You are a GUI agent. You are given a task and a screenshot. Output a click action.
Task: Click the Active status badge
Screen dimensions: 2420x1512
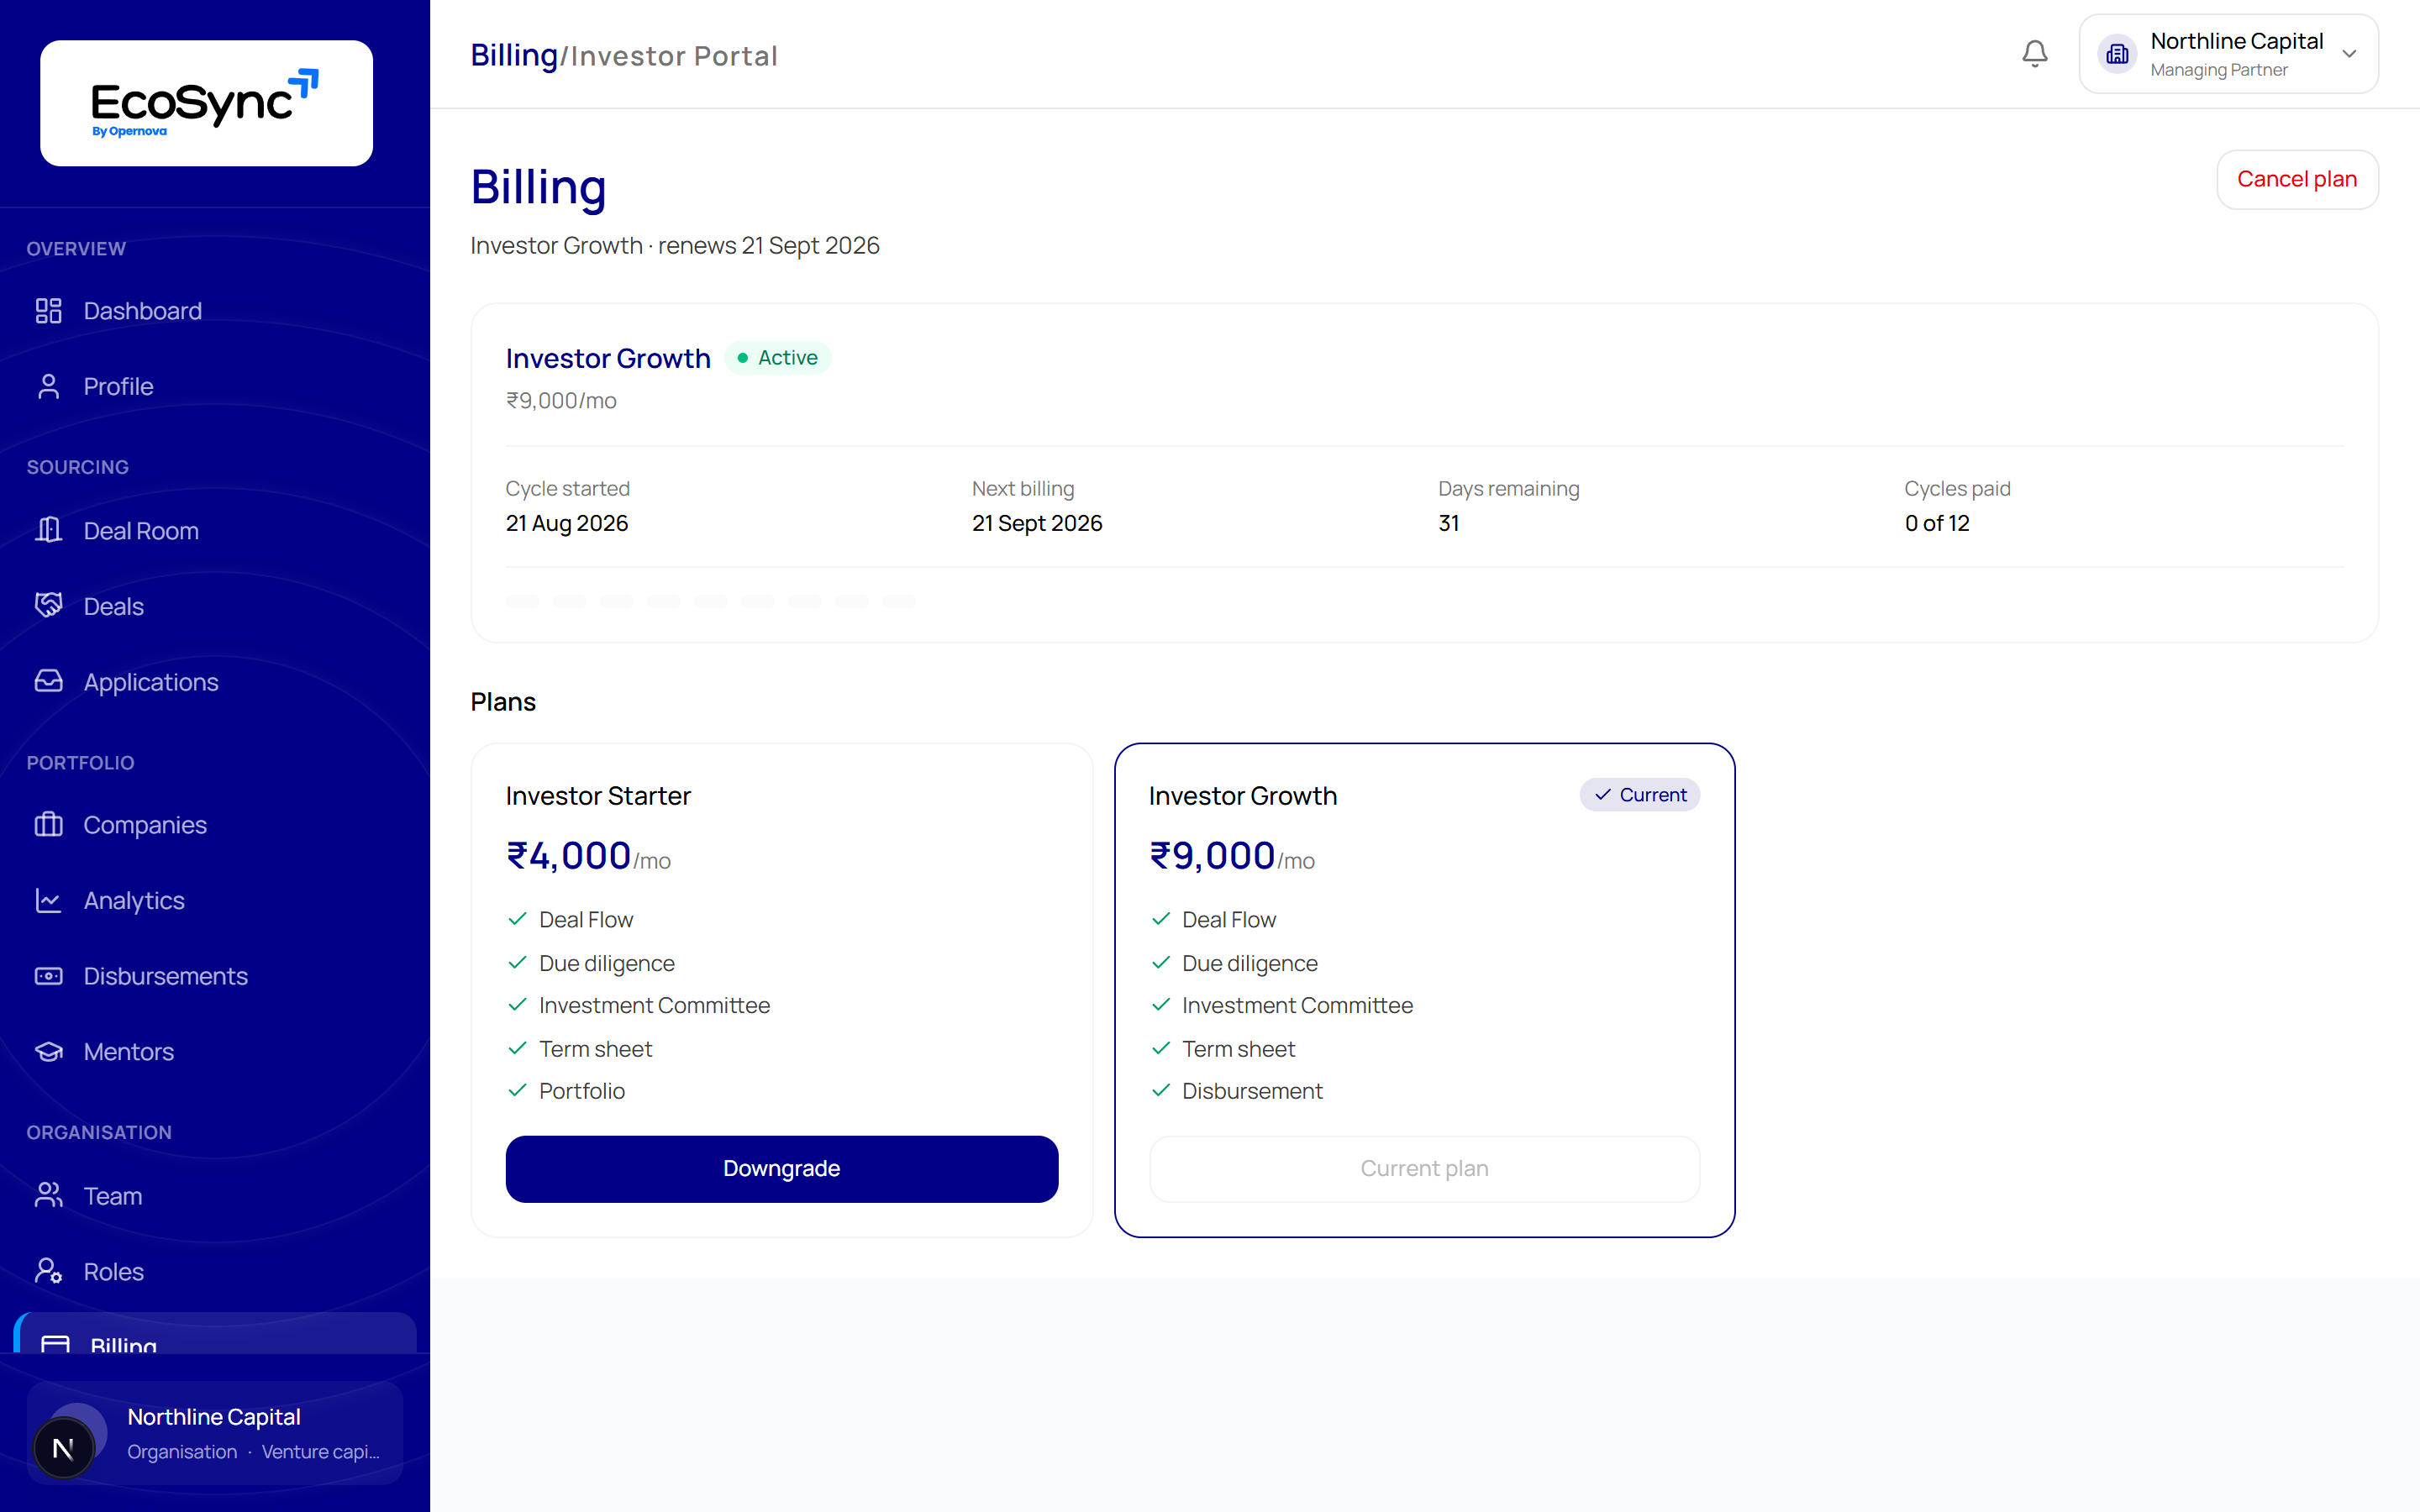[777, 357]
